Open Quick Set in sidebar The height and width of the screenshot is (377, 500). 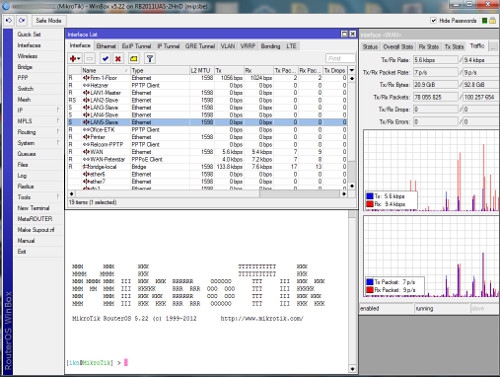click(x=29, y=34)
